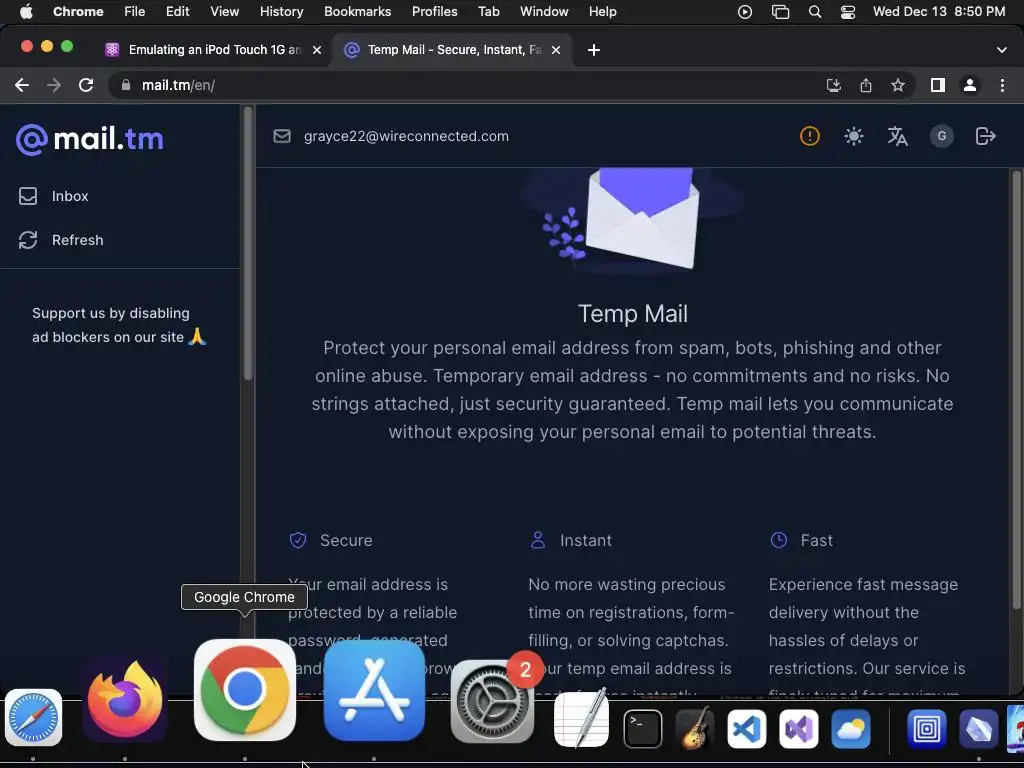Open a new tab with plus button
The image size is (1024, 768).
pos(594,50)
